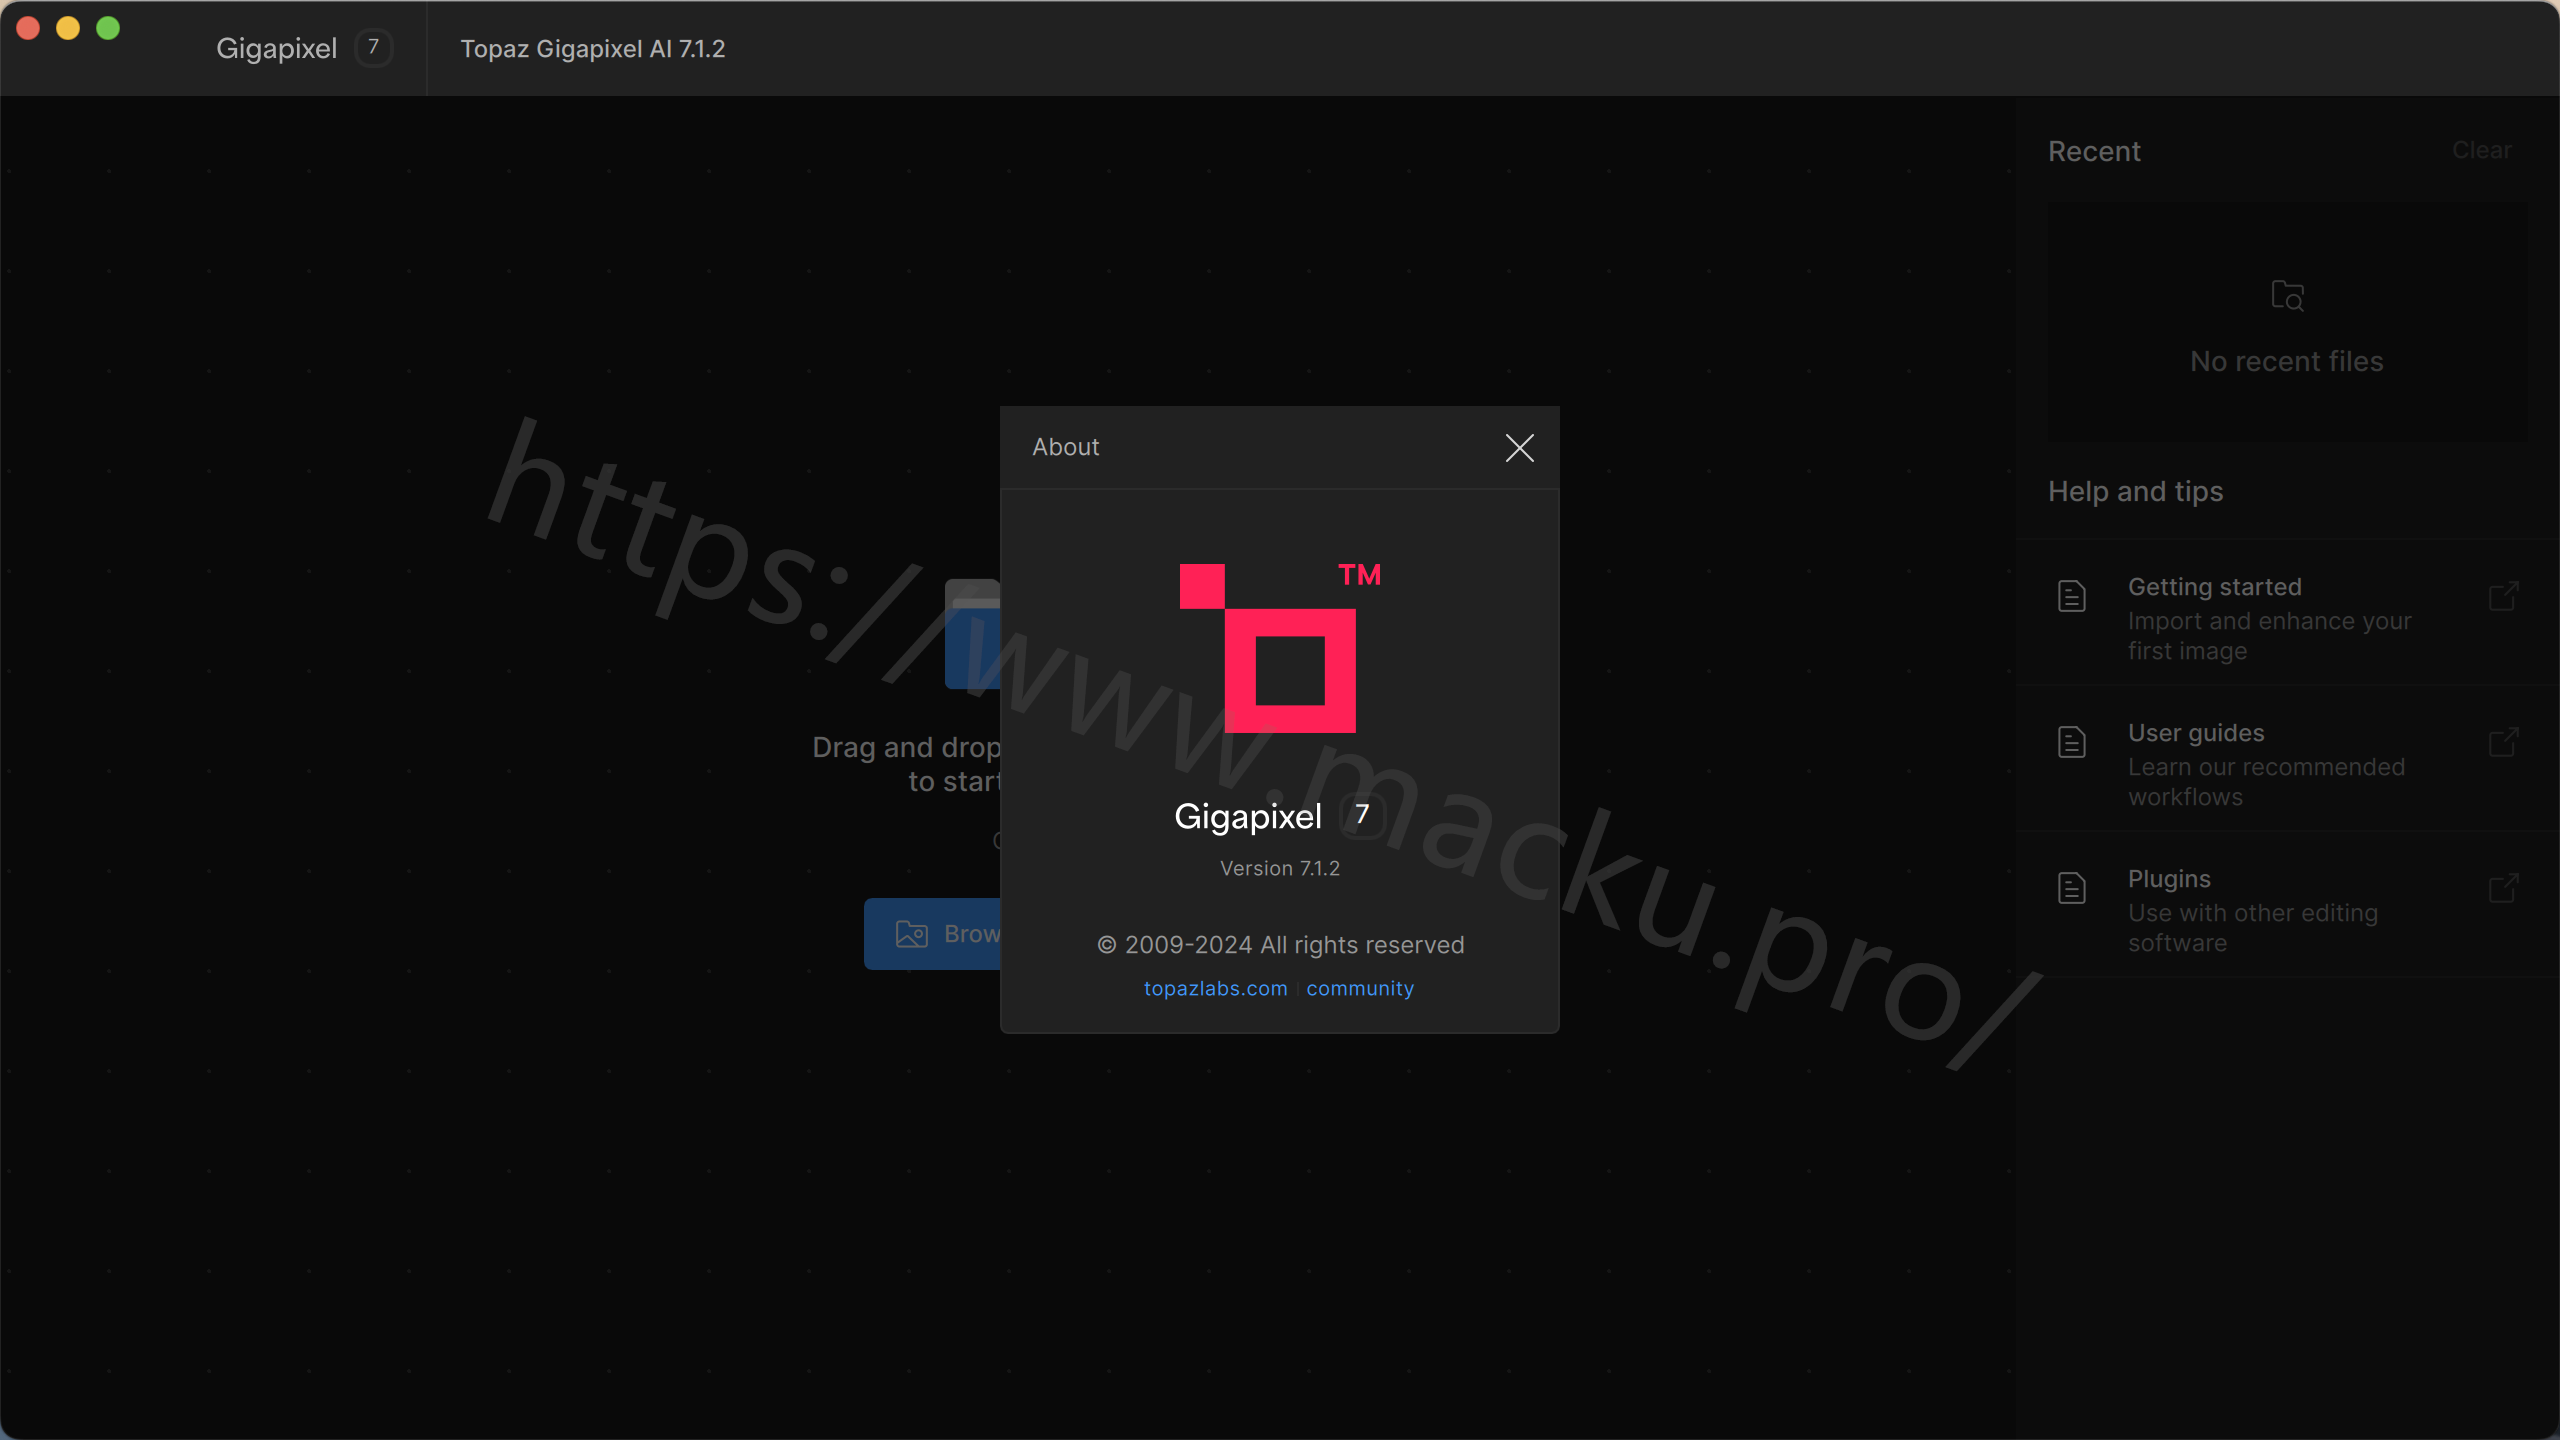
Task: Click external link icon for Plugins
Action: tap(2503, 888)
